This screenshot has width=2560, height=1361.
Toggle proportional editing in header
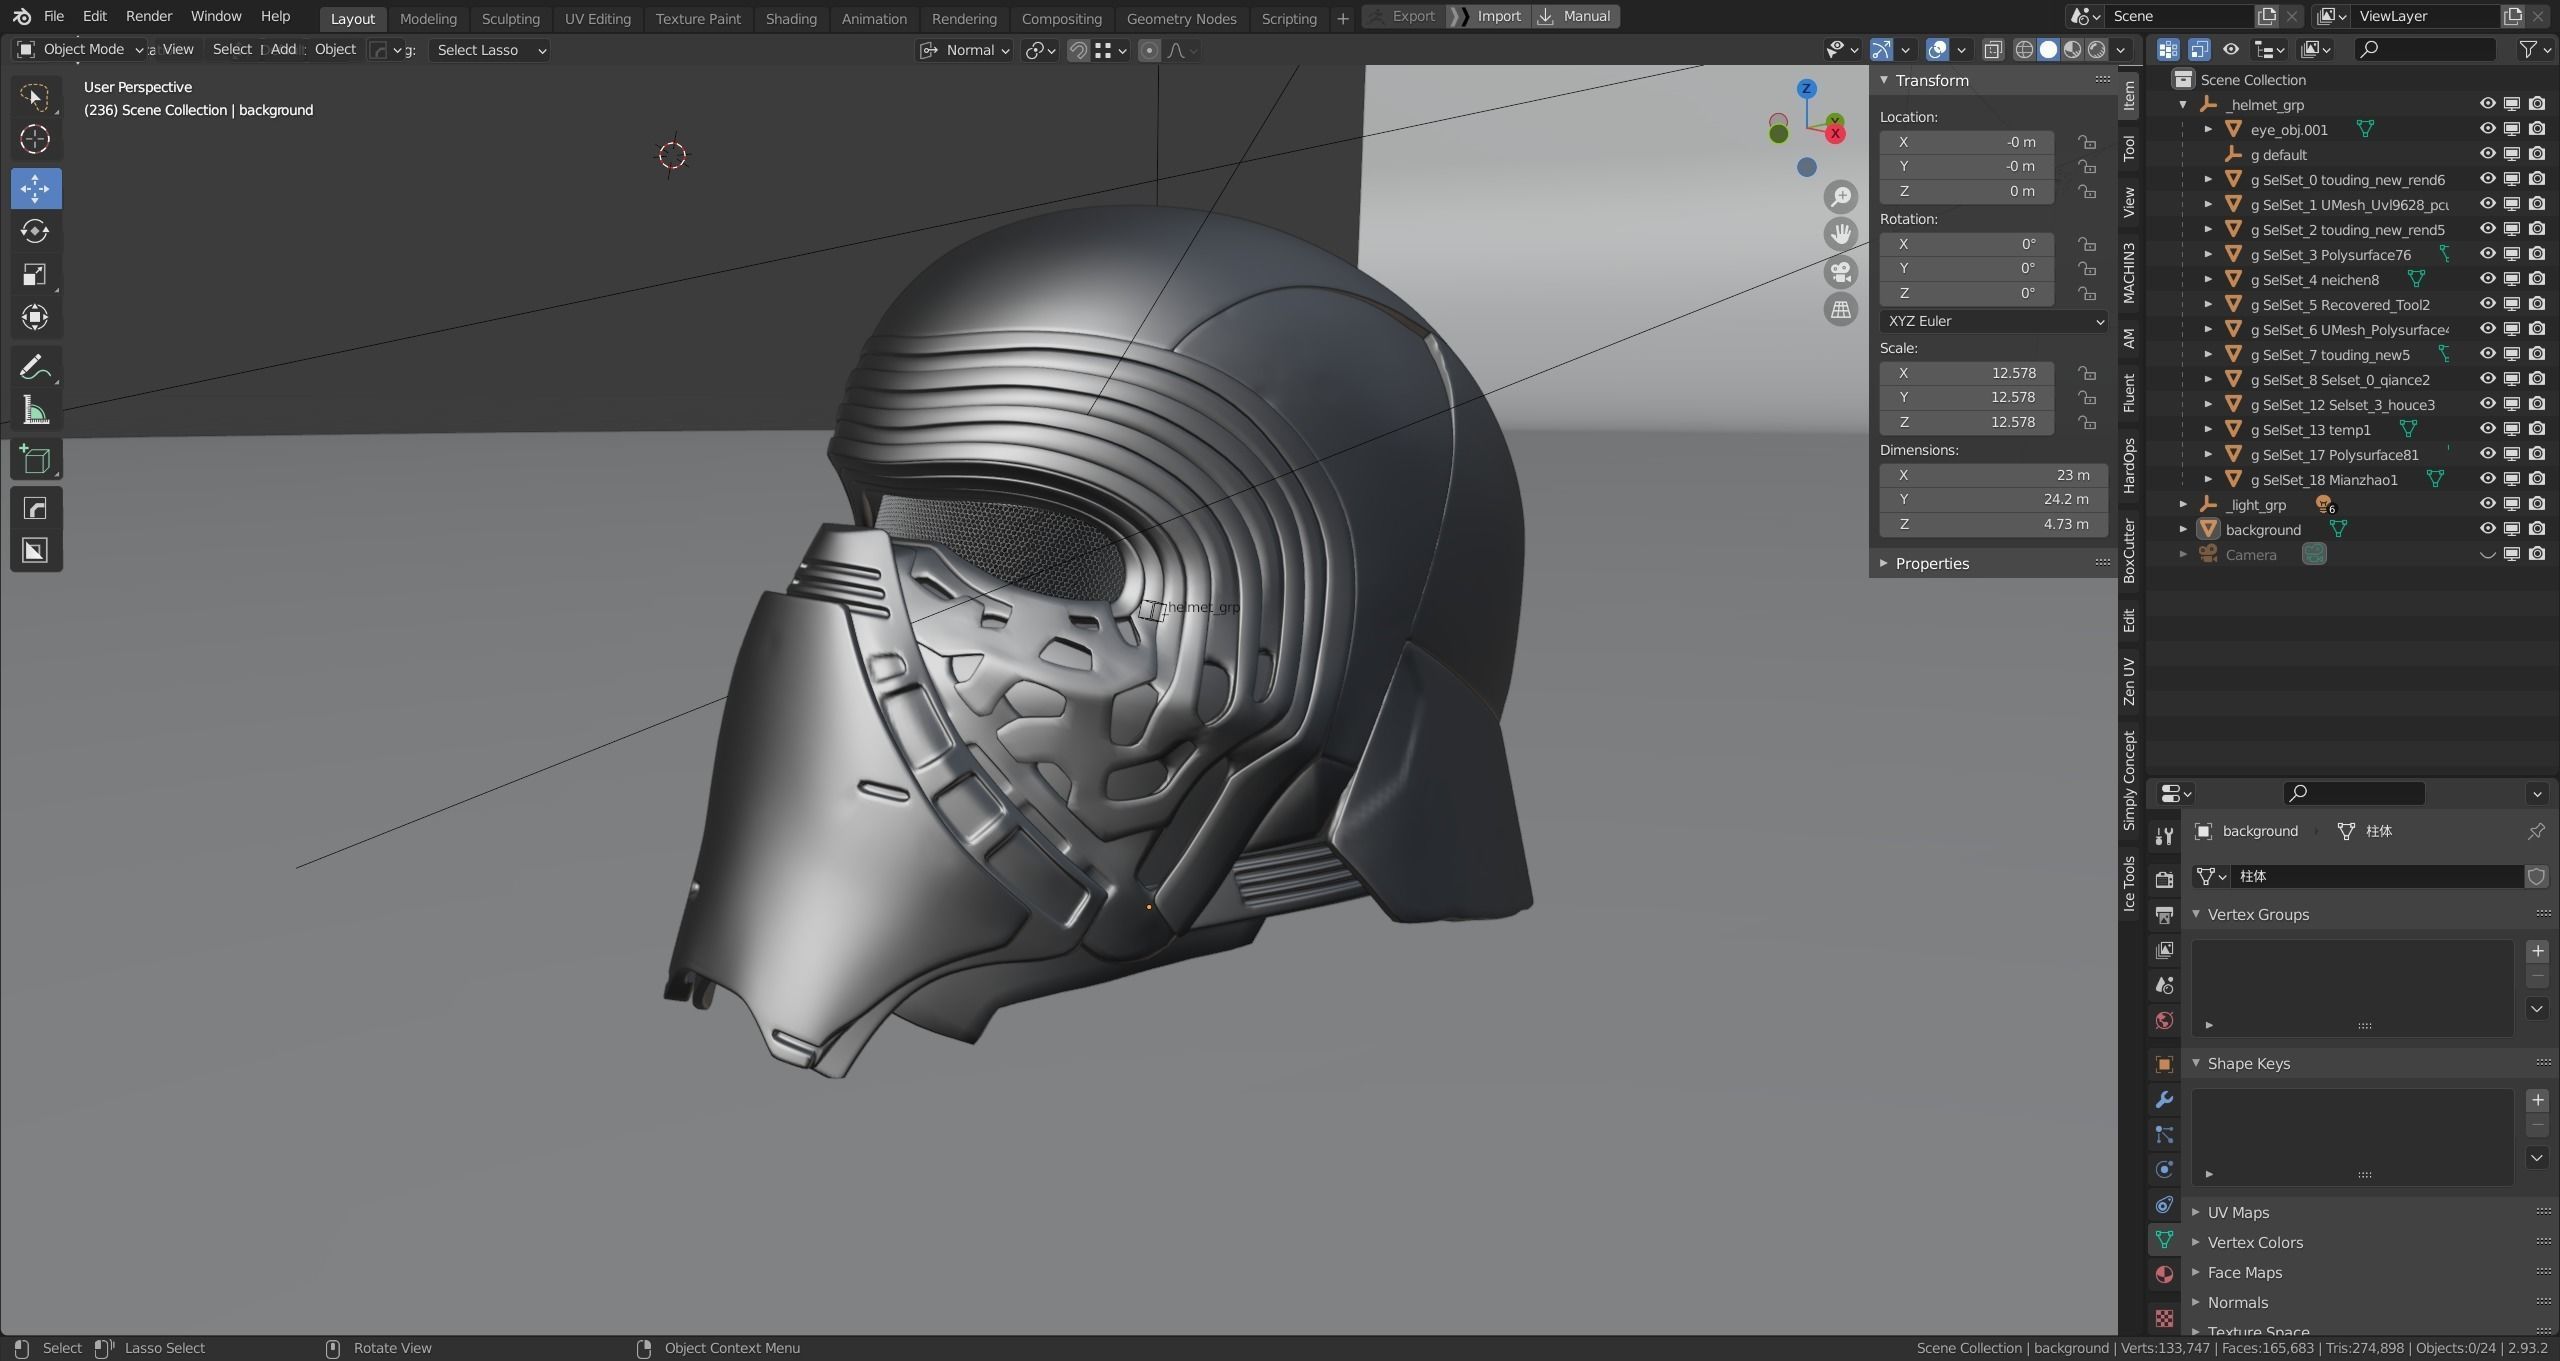[1149, 50]
